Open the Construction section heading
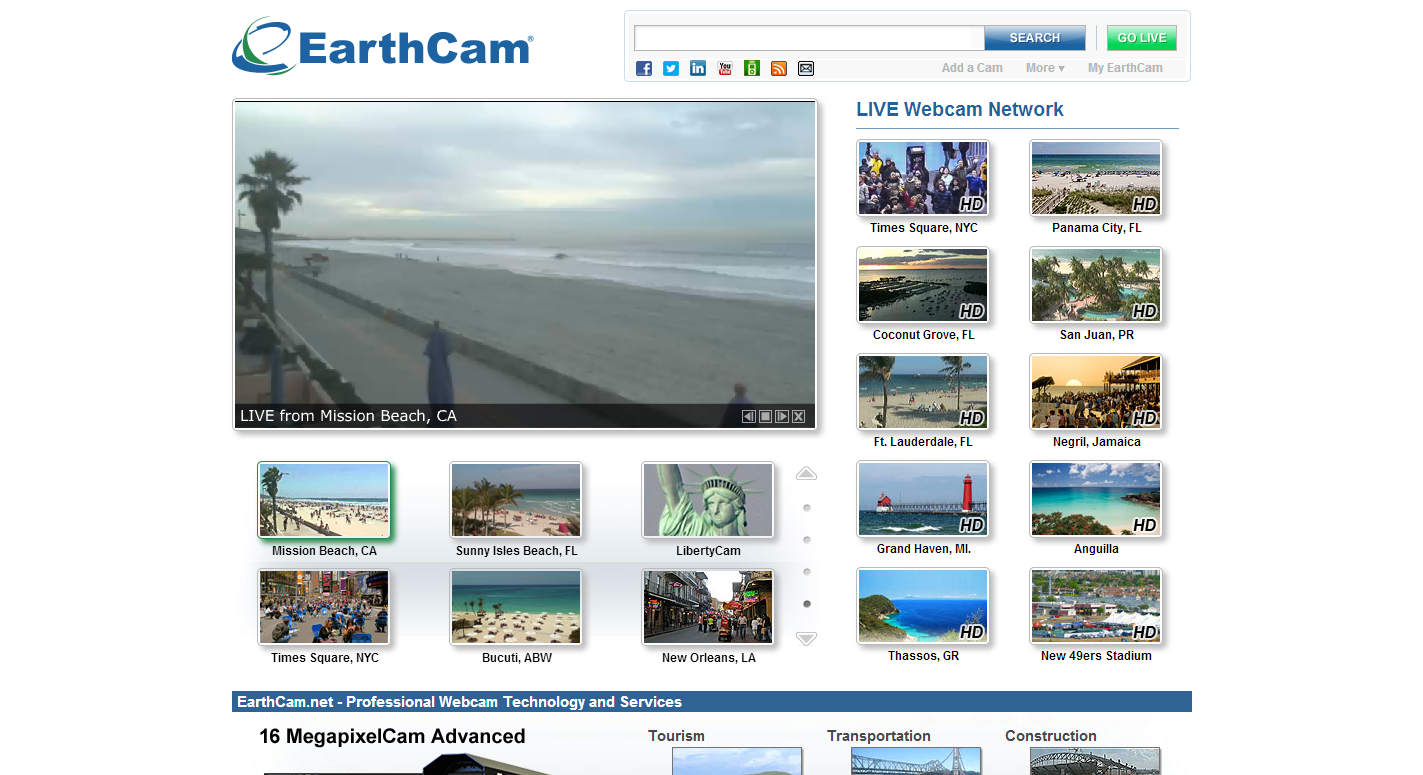 coord(1051,736)
